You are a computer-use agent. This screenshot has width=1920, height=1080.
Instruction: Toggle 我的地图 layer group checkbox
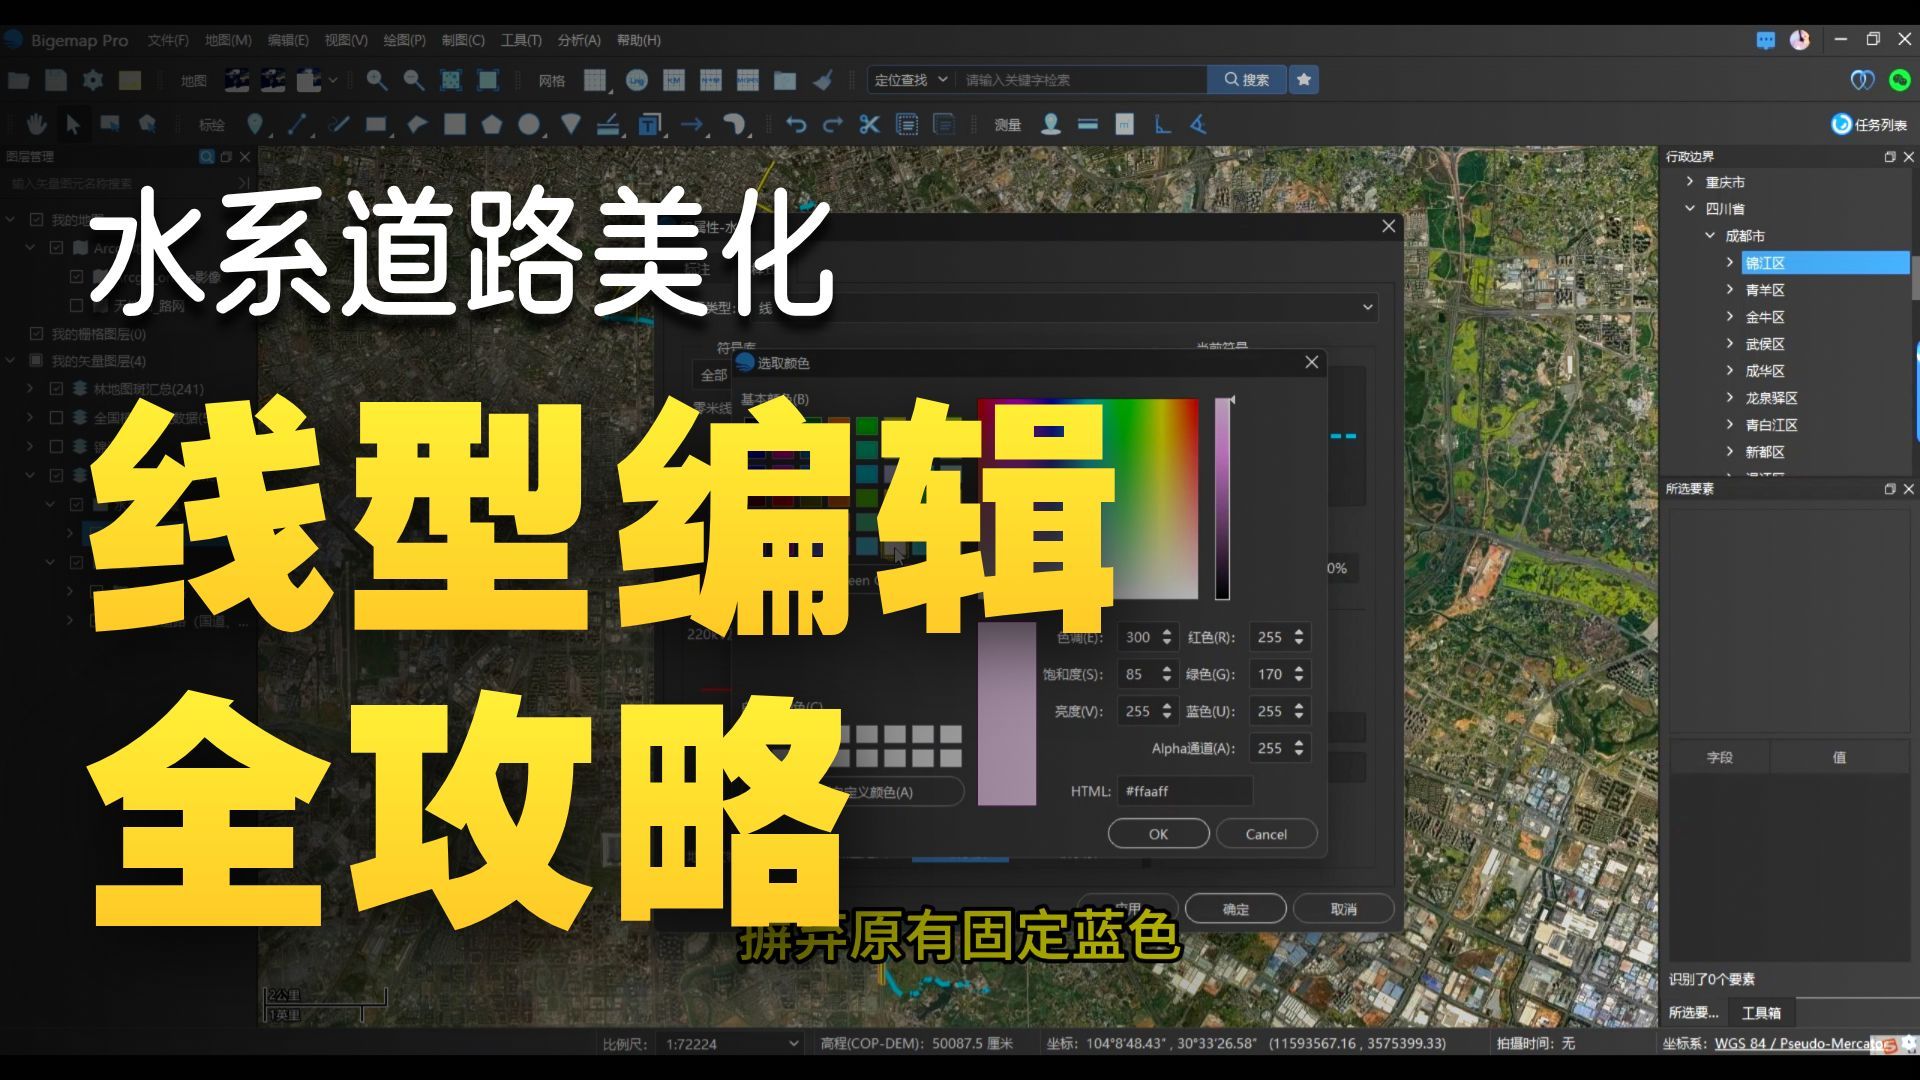point(37,220)
